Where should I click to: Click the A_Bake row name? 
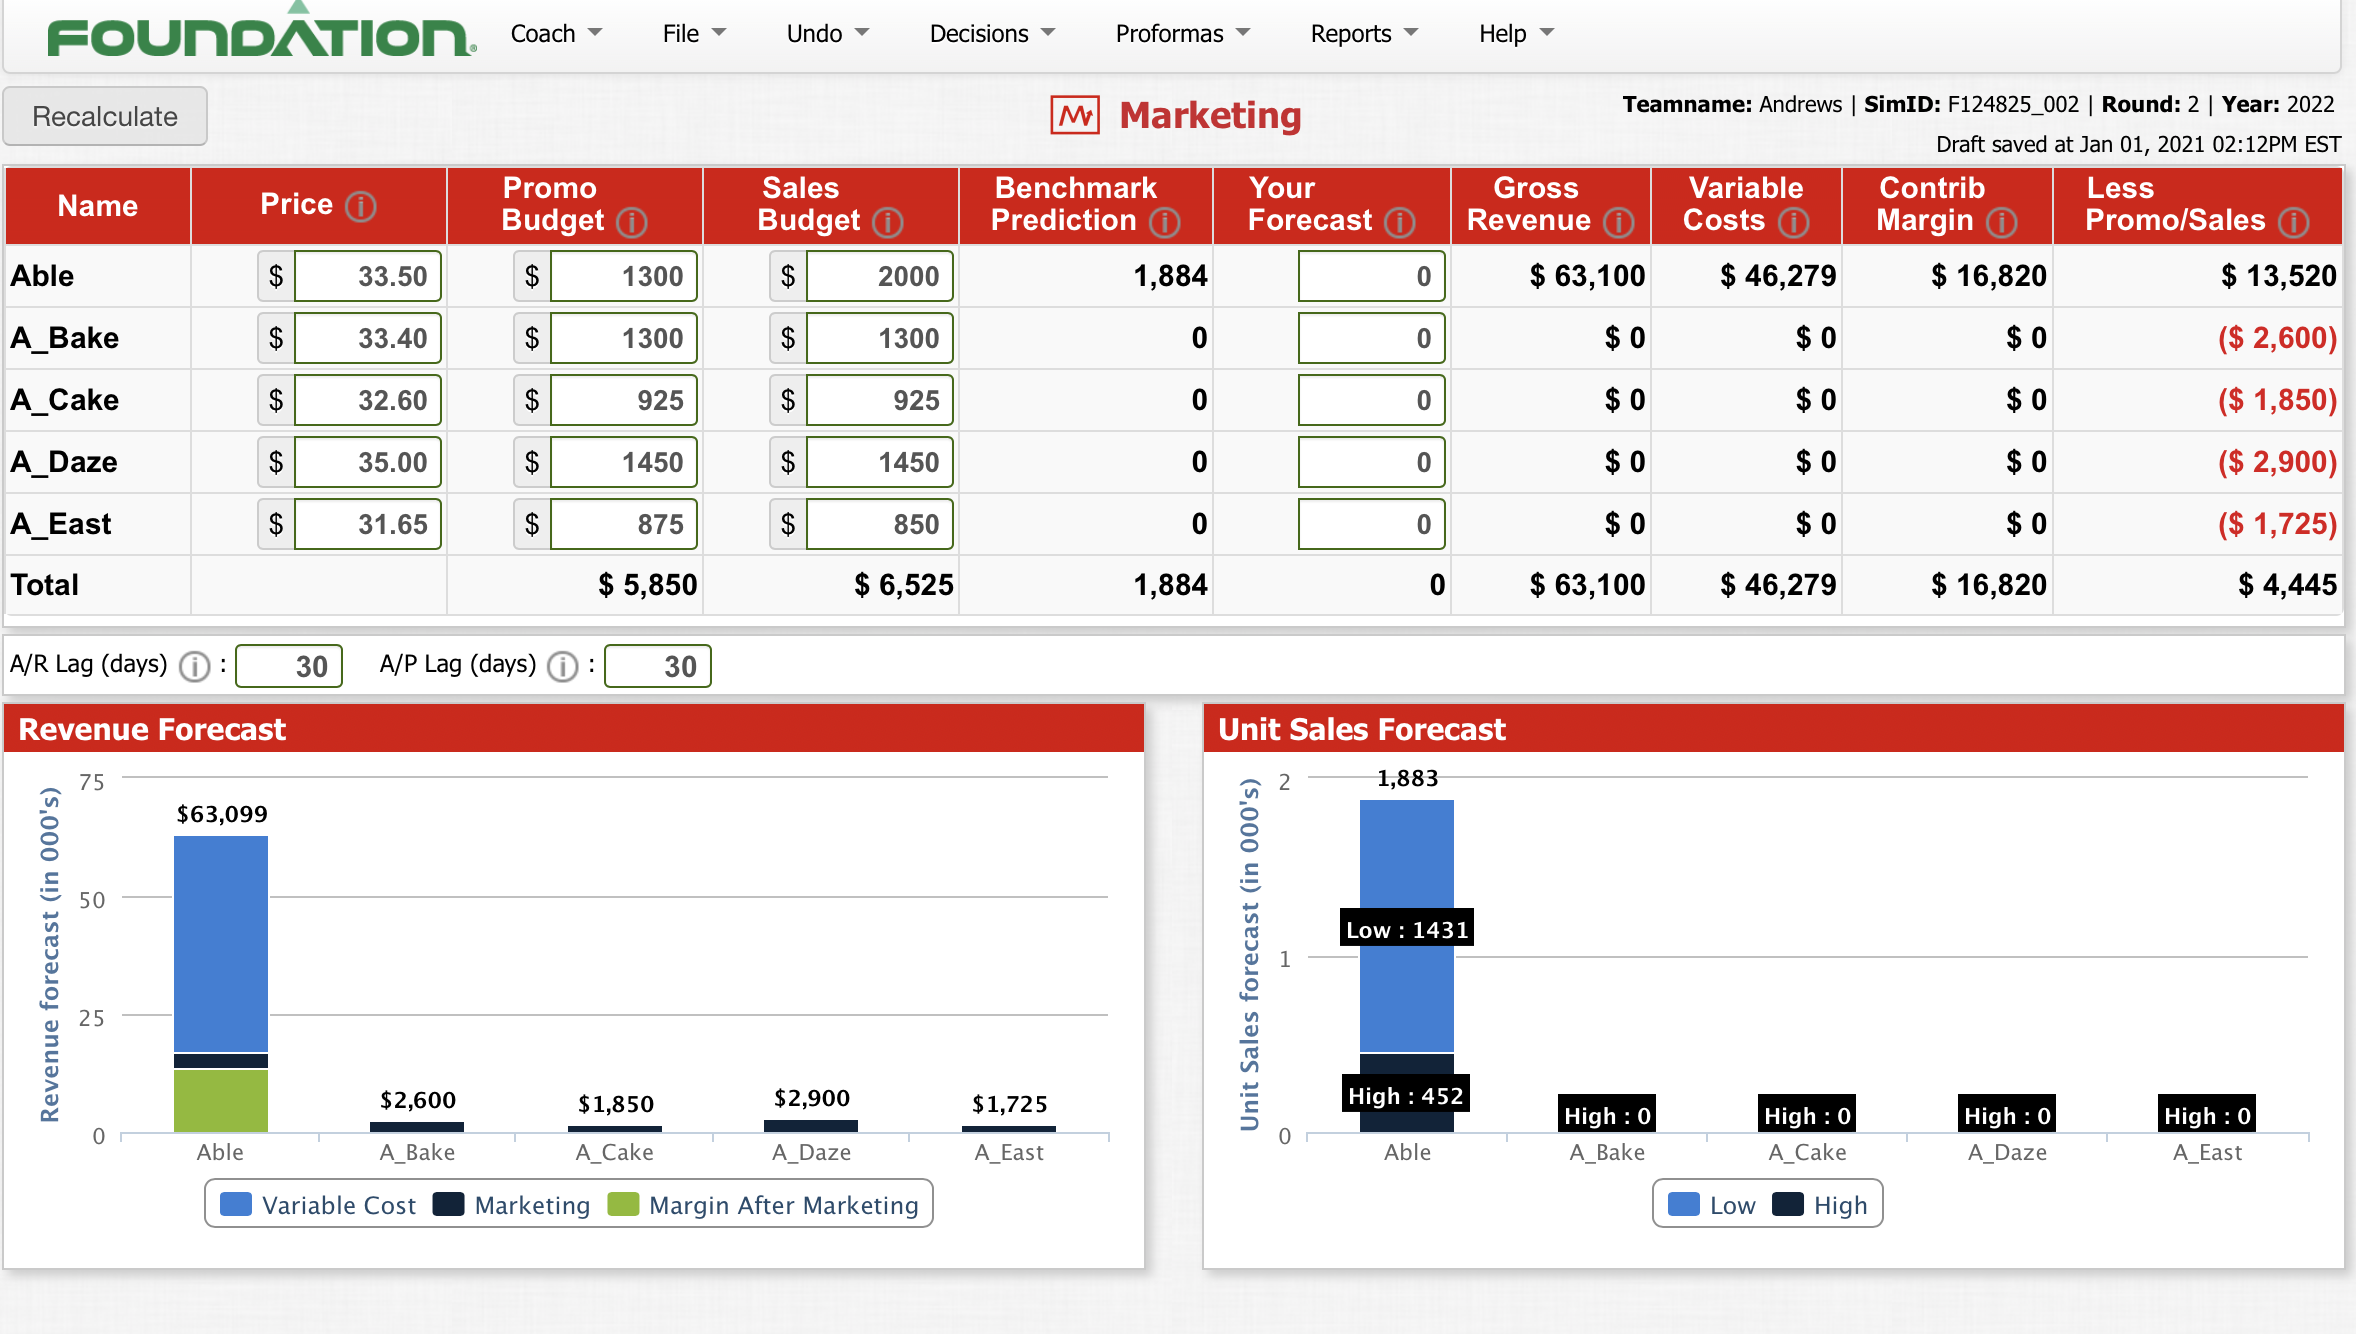point(65,338)
